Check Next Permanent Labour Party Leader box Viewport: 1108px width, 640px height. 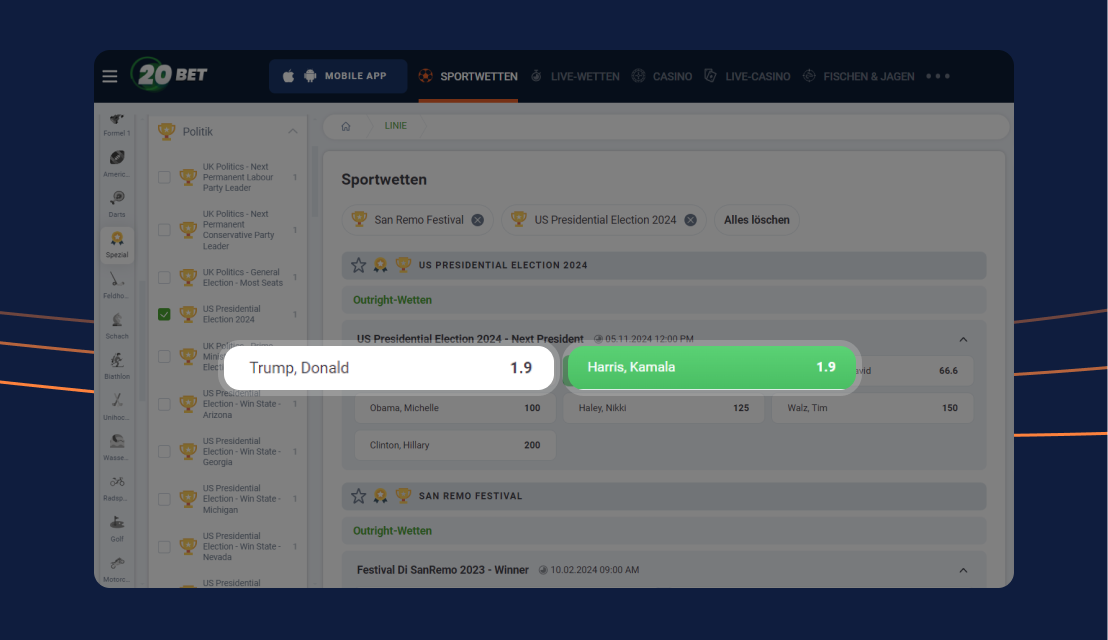tap(164, 177)
